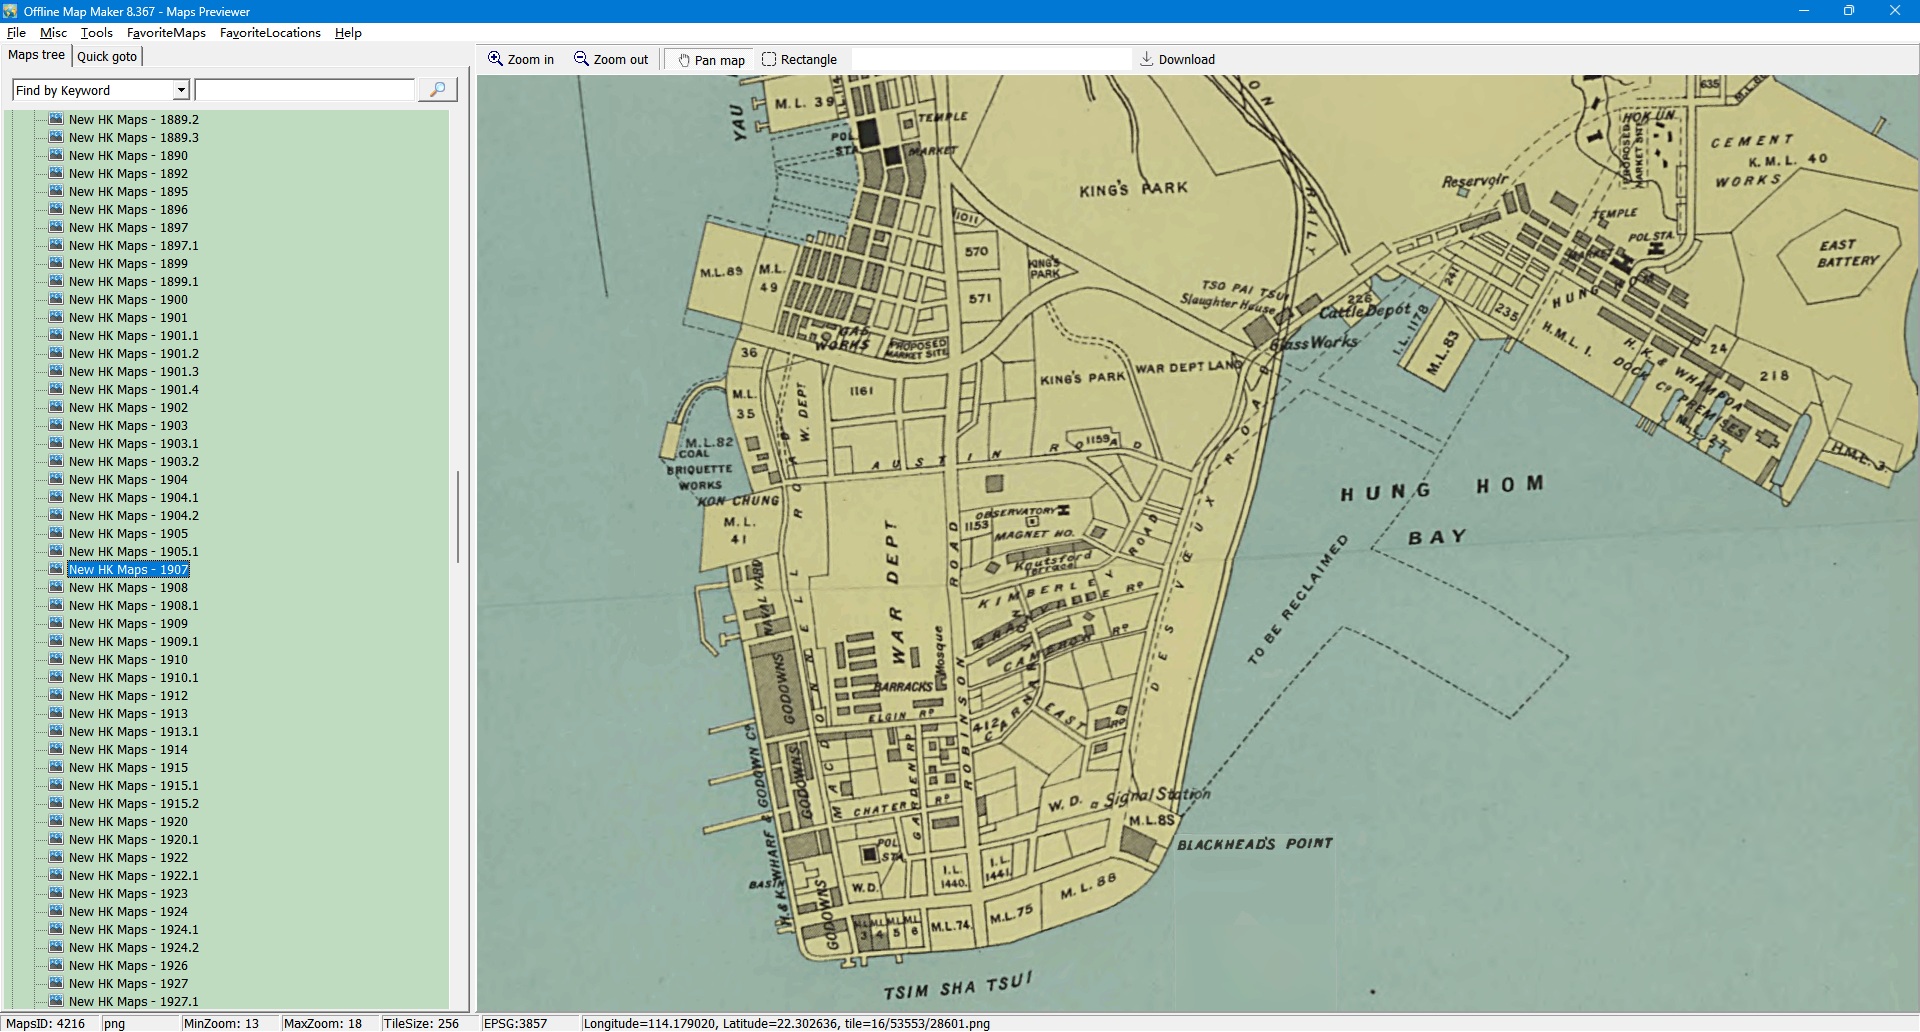Click the Zoom in magnifier icon
The width and height of the screenshot is (1920, 1032).
[x=495, y=59]
